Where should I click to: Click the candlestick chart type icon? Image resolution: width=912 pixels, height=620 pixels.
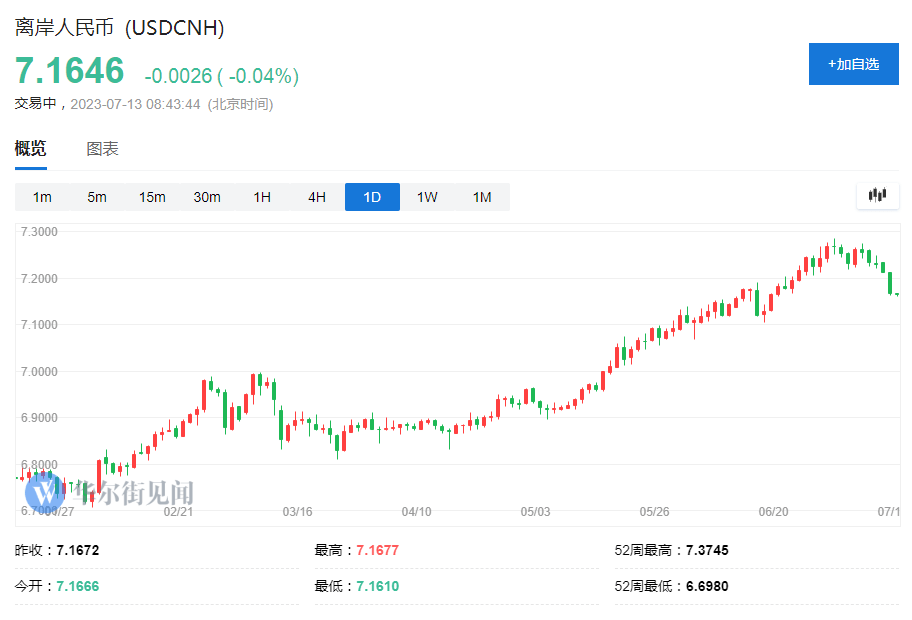[x=877, y=196]
